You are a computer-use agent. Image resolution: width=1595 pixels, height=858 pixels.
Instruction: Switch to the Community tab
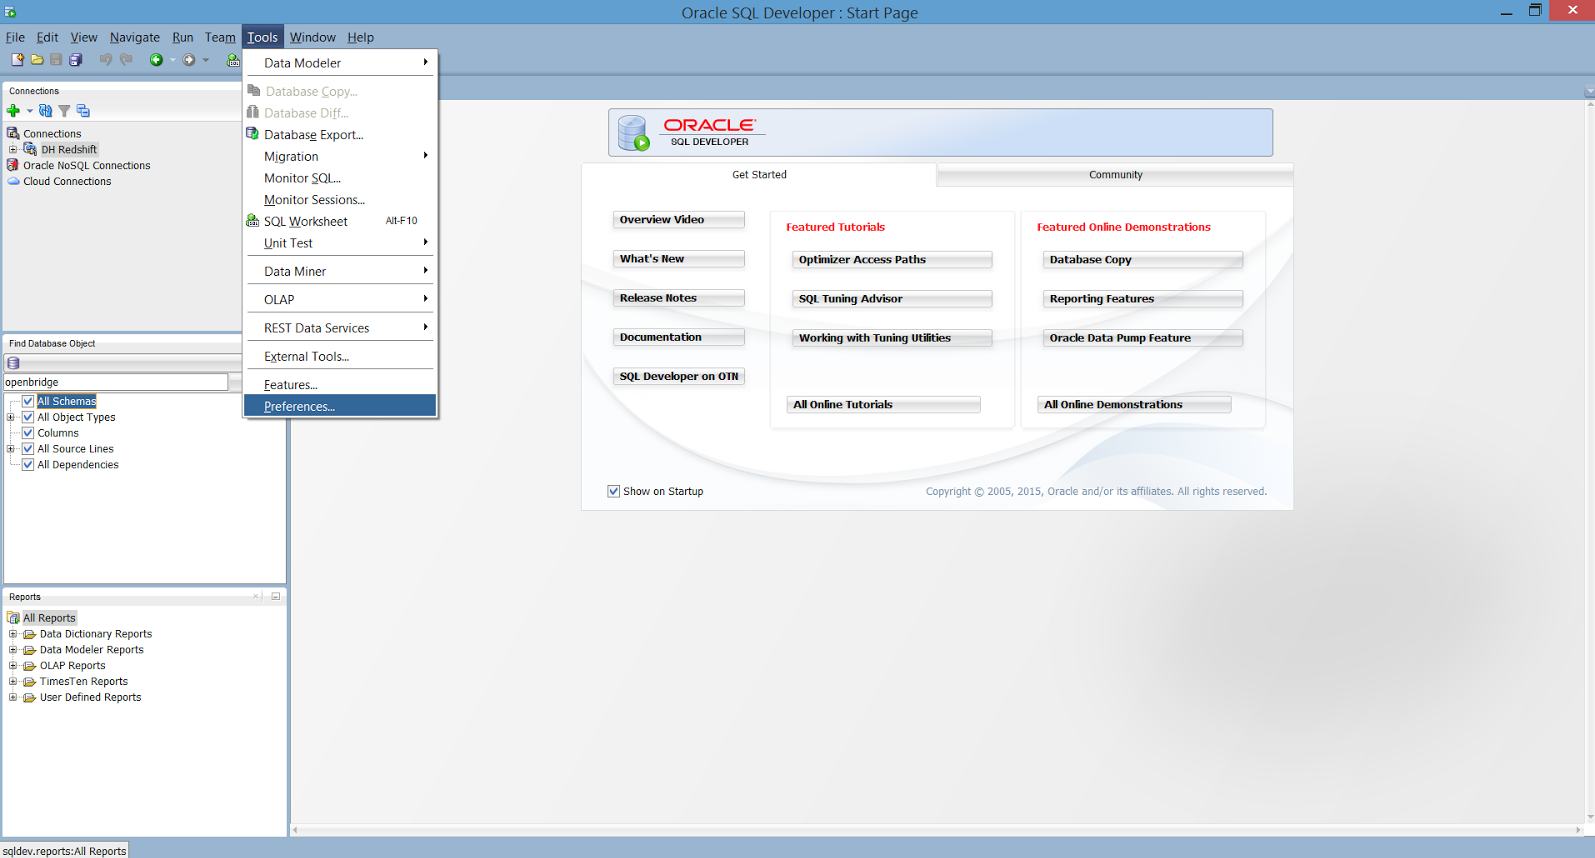[x=1115, y=175]
